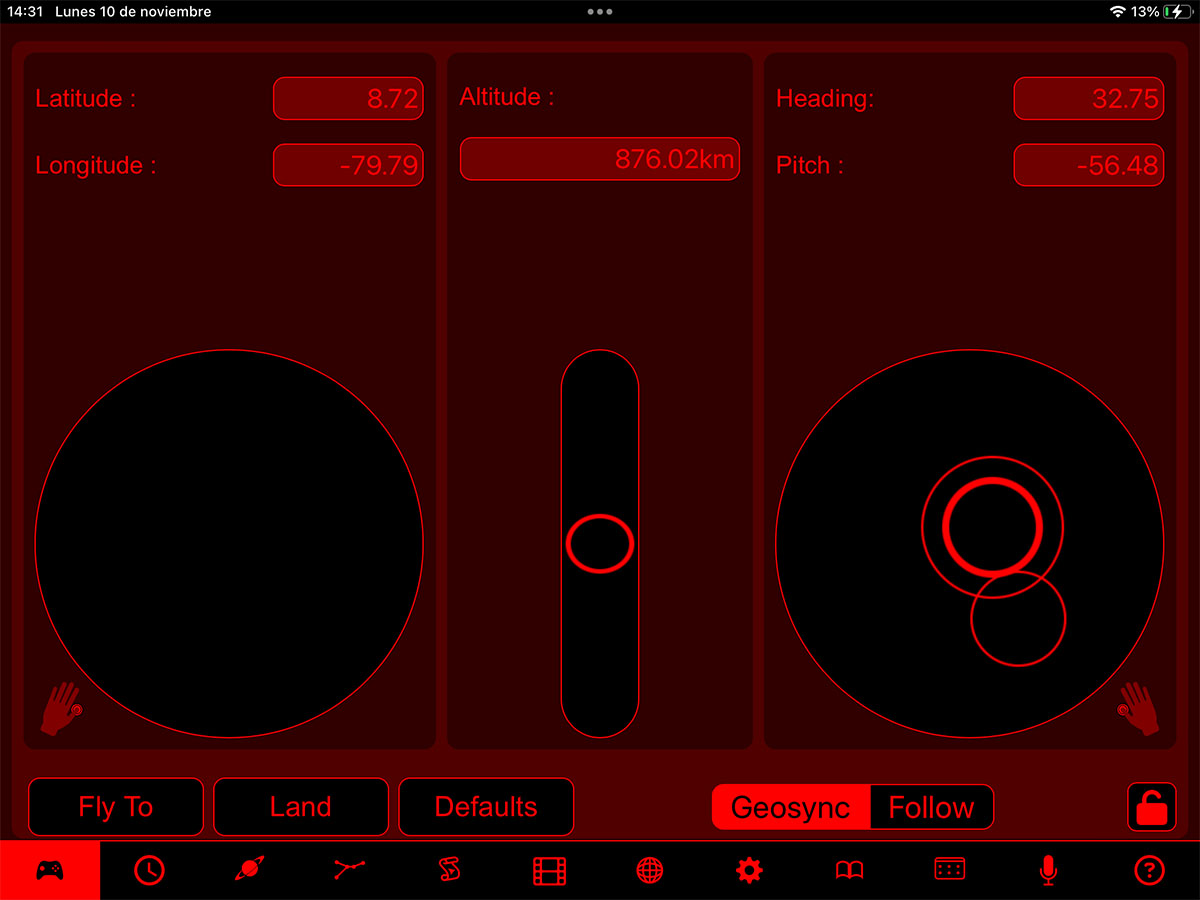Restore Defaults settings

tap(486, 807)
